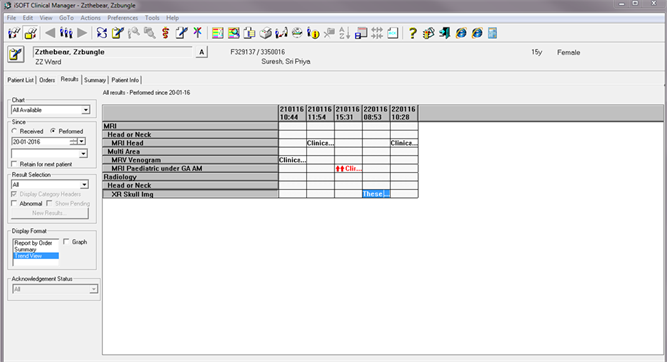
Task: Open the GoTo menu
Action: (66, 18)
